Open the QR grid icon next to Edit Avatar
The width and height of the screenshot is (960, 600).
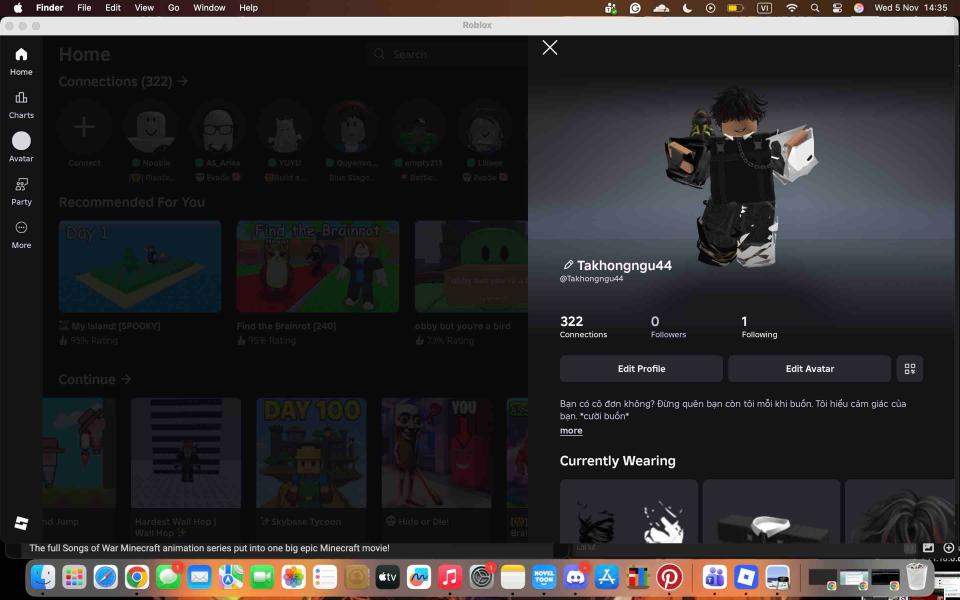point(908,368)
